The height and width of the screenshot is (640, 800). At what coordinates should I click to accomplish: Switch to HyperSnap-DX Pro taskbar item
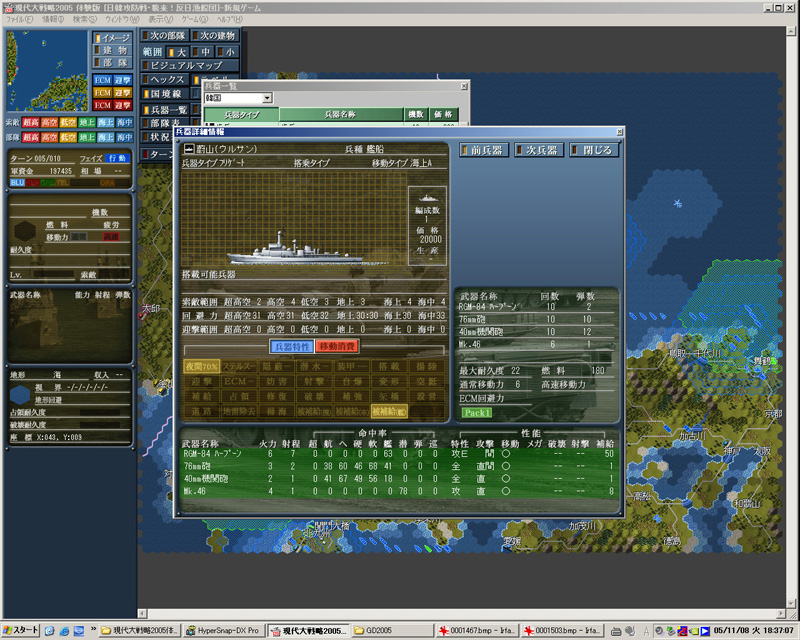225,631
